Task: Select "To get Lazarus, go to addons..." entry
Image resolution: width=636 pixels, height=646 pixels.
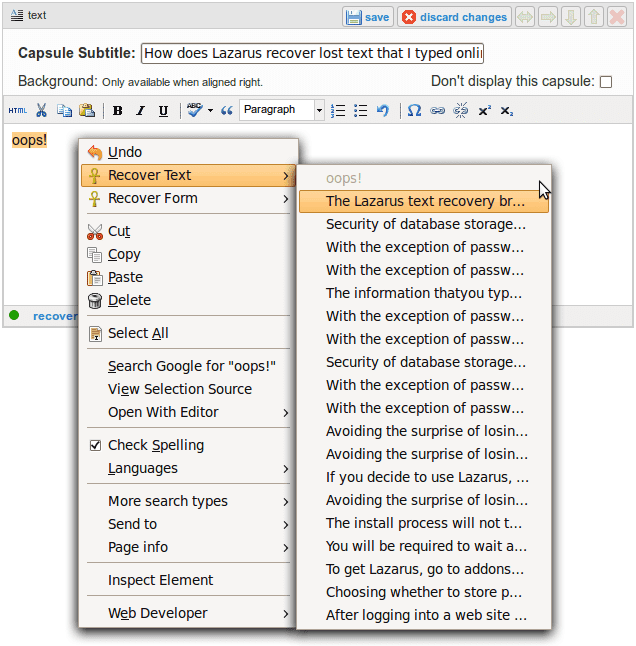Action: tap(424, 569)
